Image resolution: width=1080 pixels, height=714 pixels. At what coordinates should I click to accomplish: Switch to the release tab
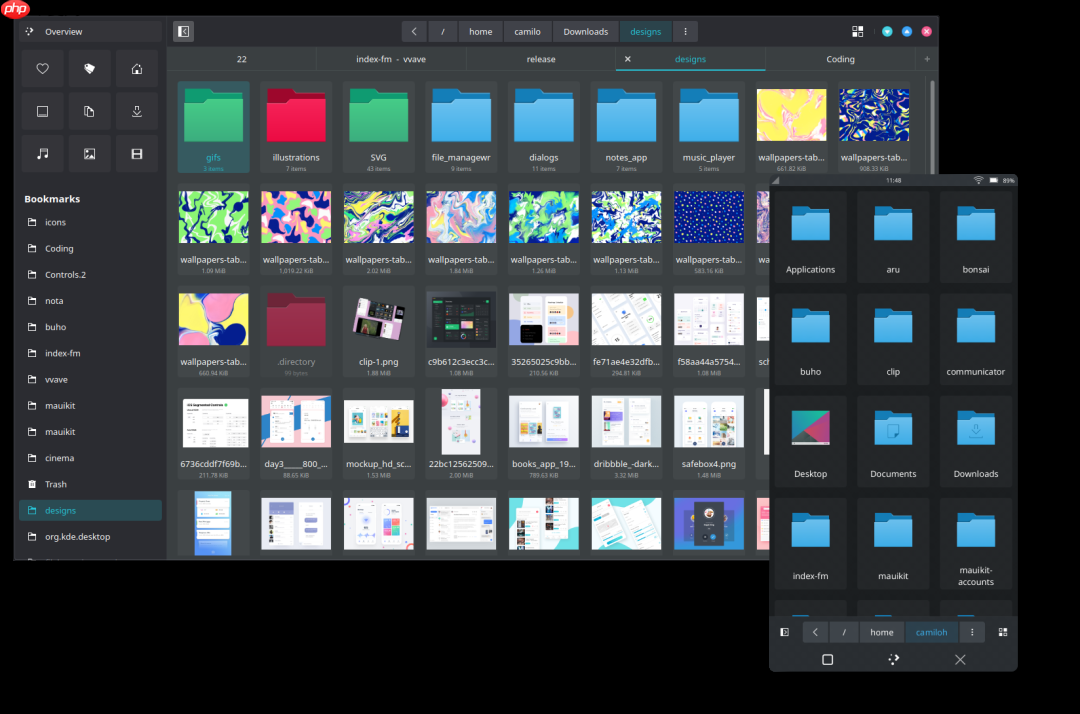[x=541, y=59]
